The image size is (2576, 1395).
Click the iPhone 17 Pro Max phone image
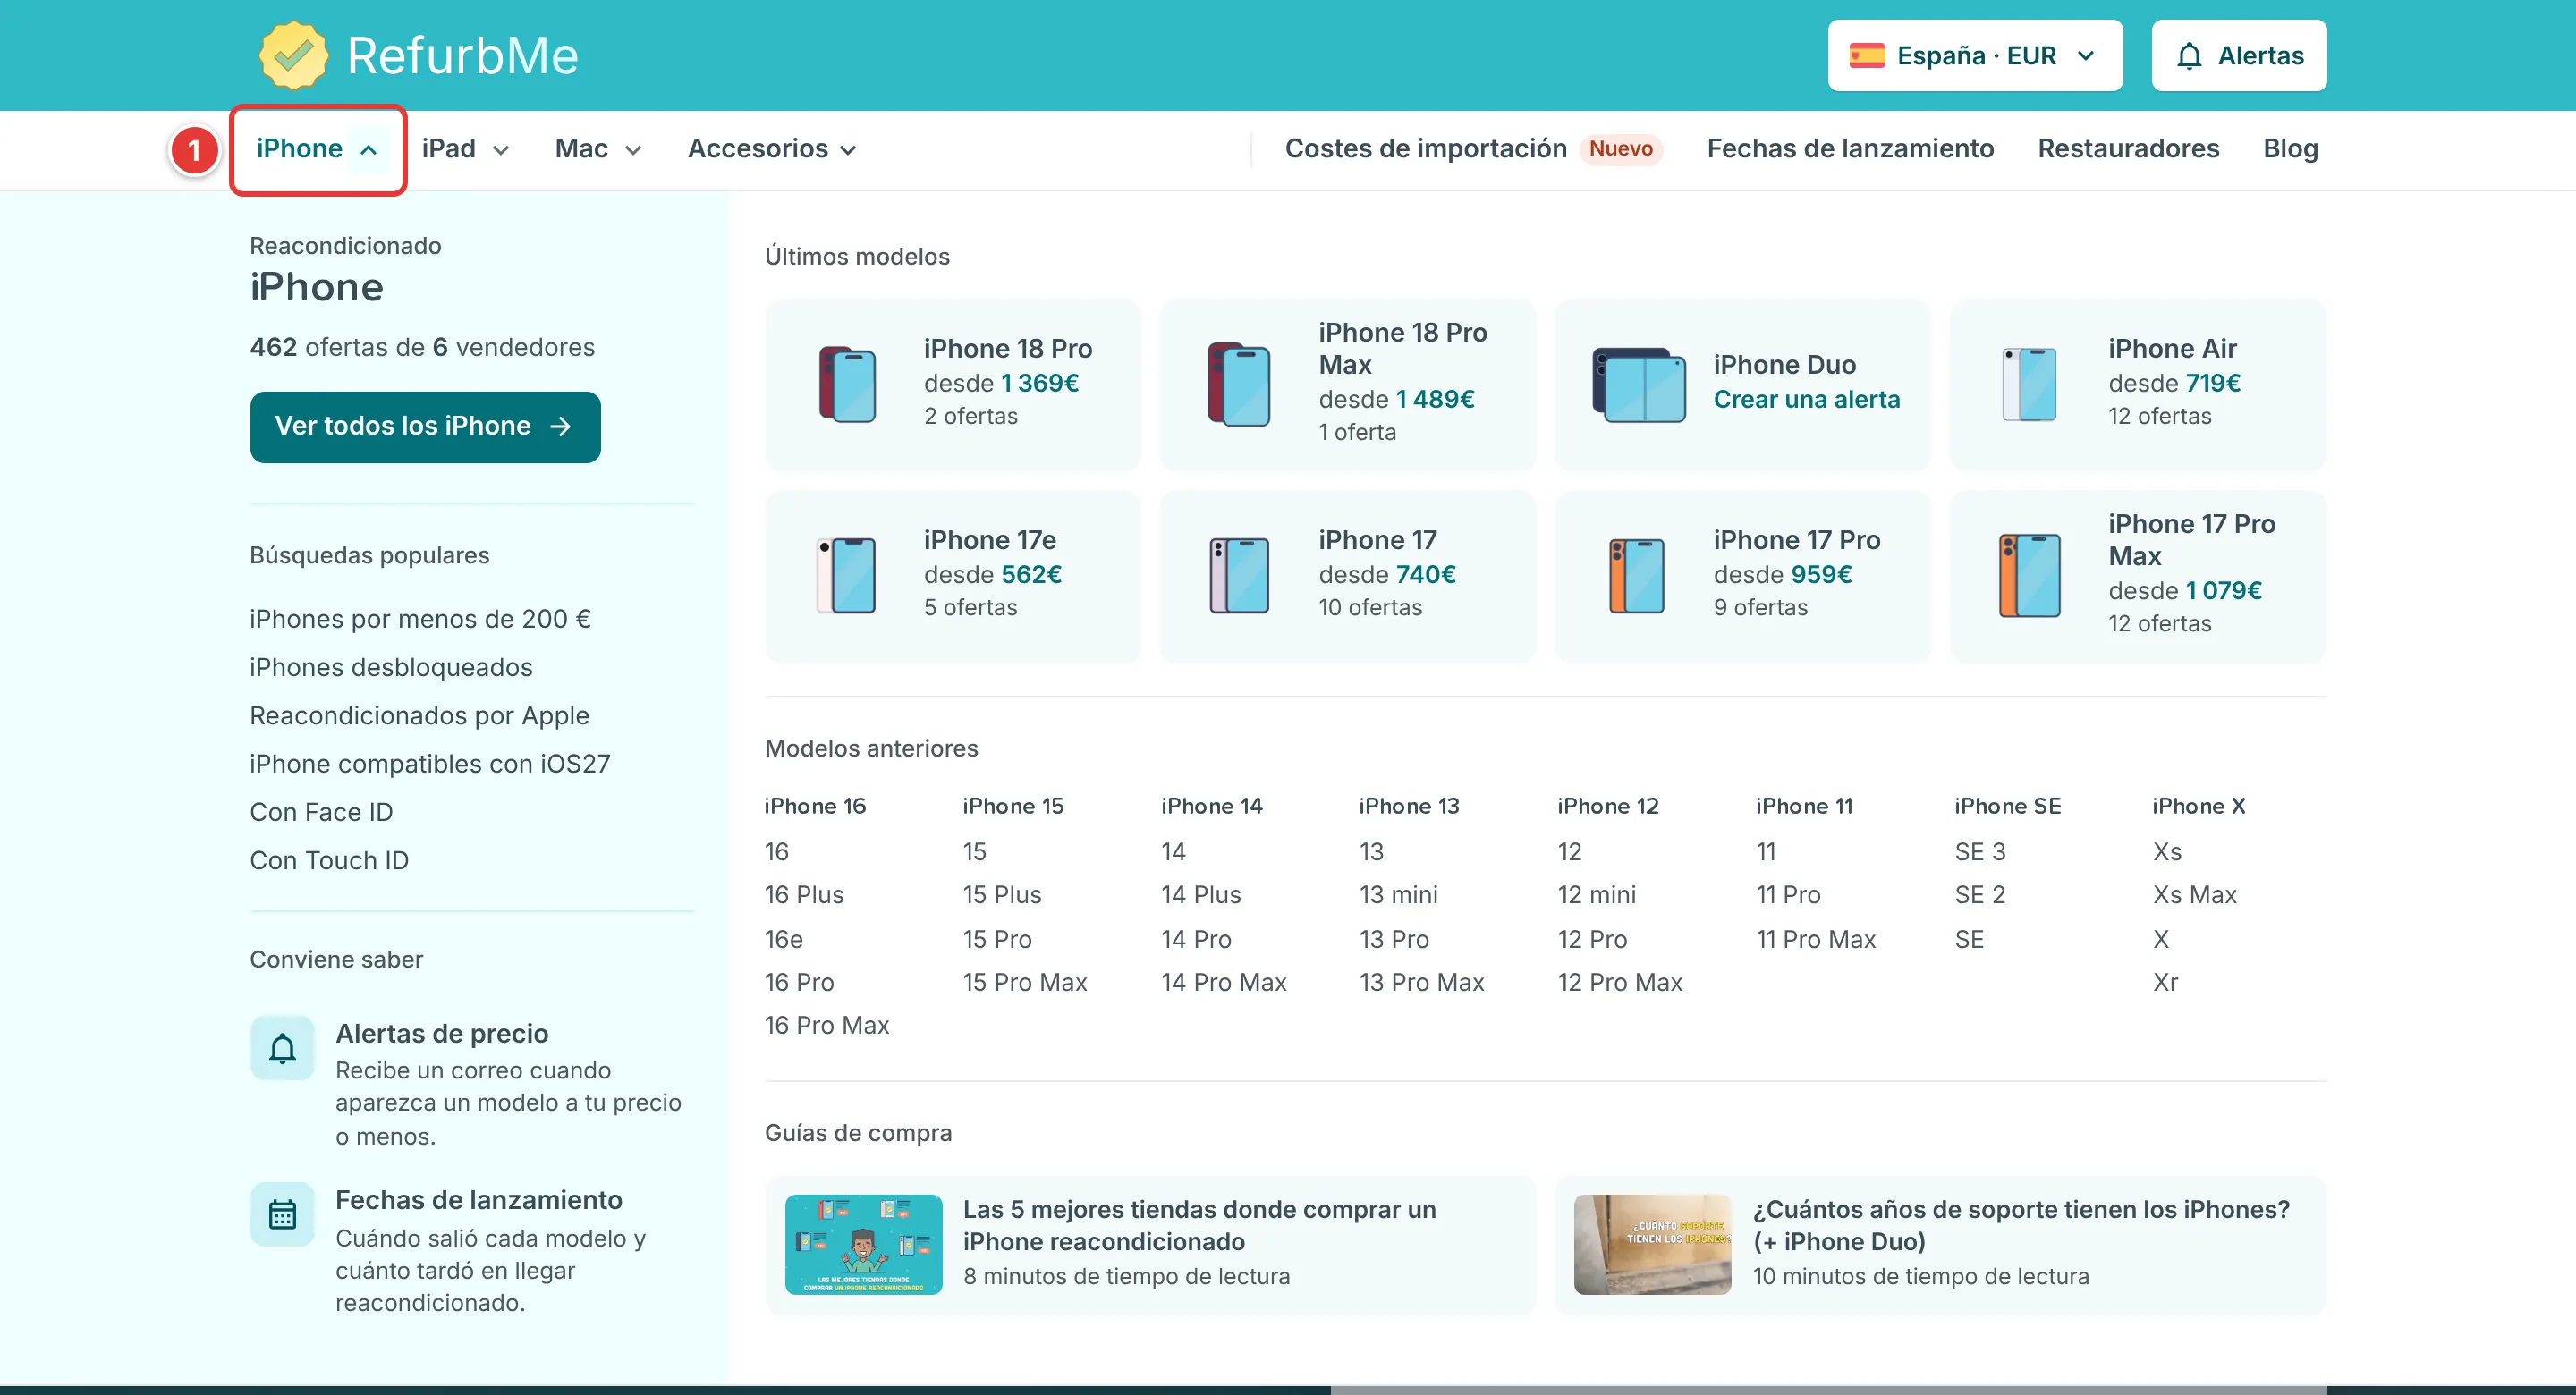pos(2029,575)
